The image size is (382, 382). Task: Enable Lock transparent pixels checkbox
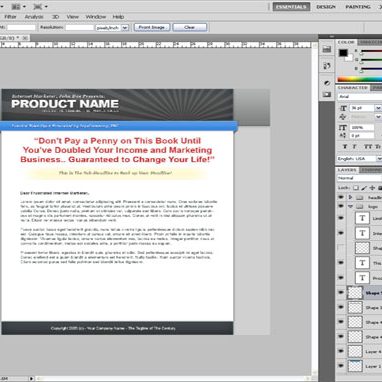click(x=356, y=188)
